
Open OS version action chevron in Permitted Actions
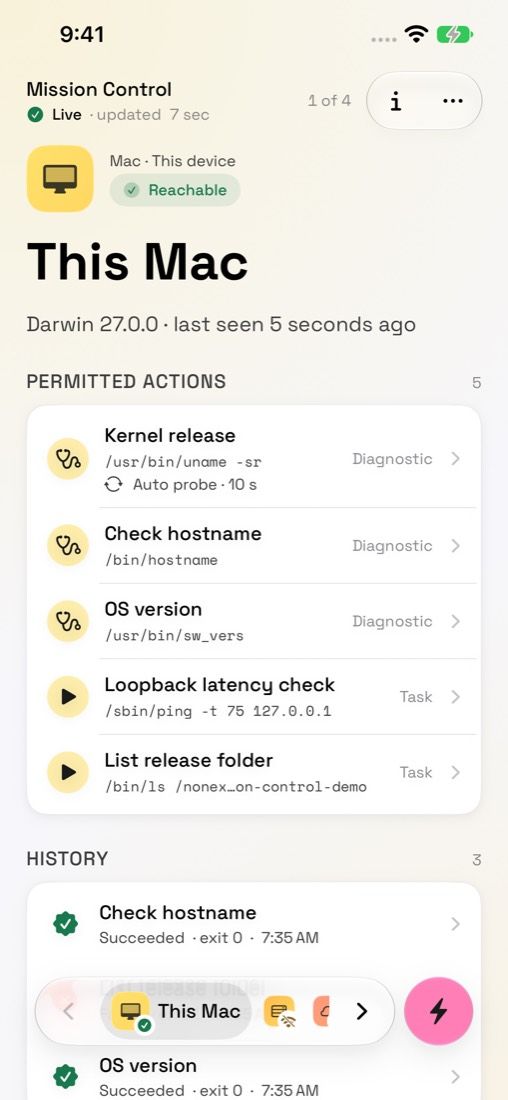(455, 621)
